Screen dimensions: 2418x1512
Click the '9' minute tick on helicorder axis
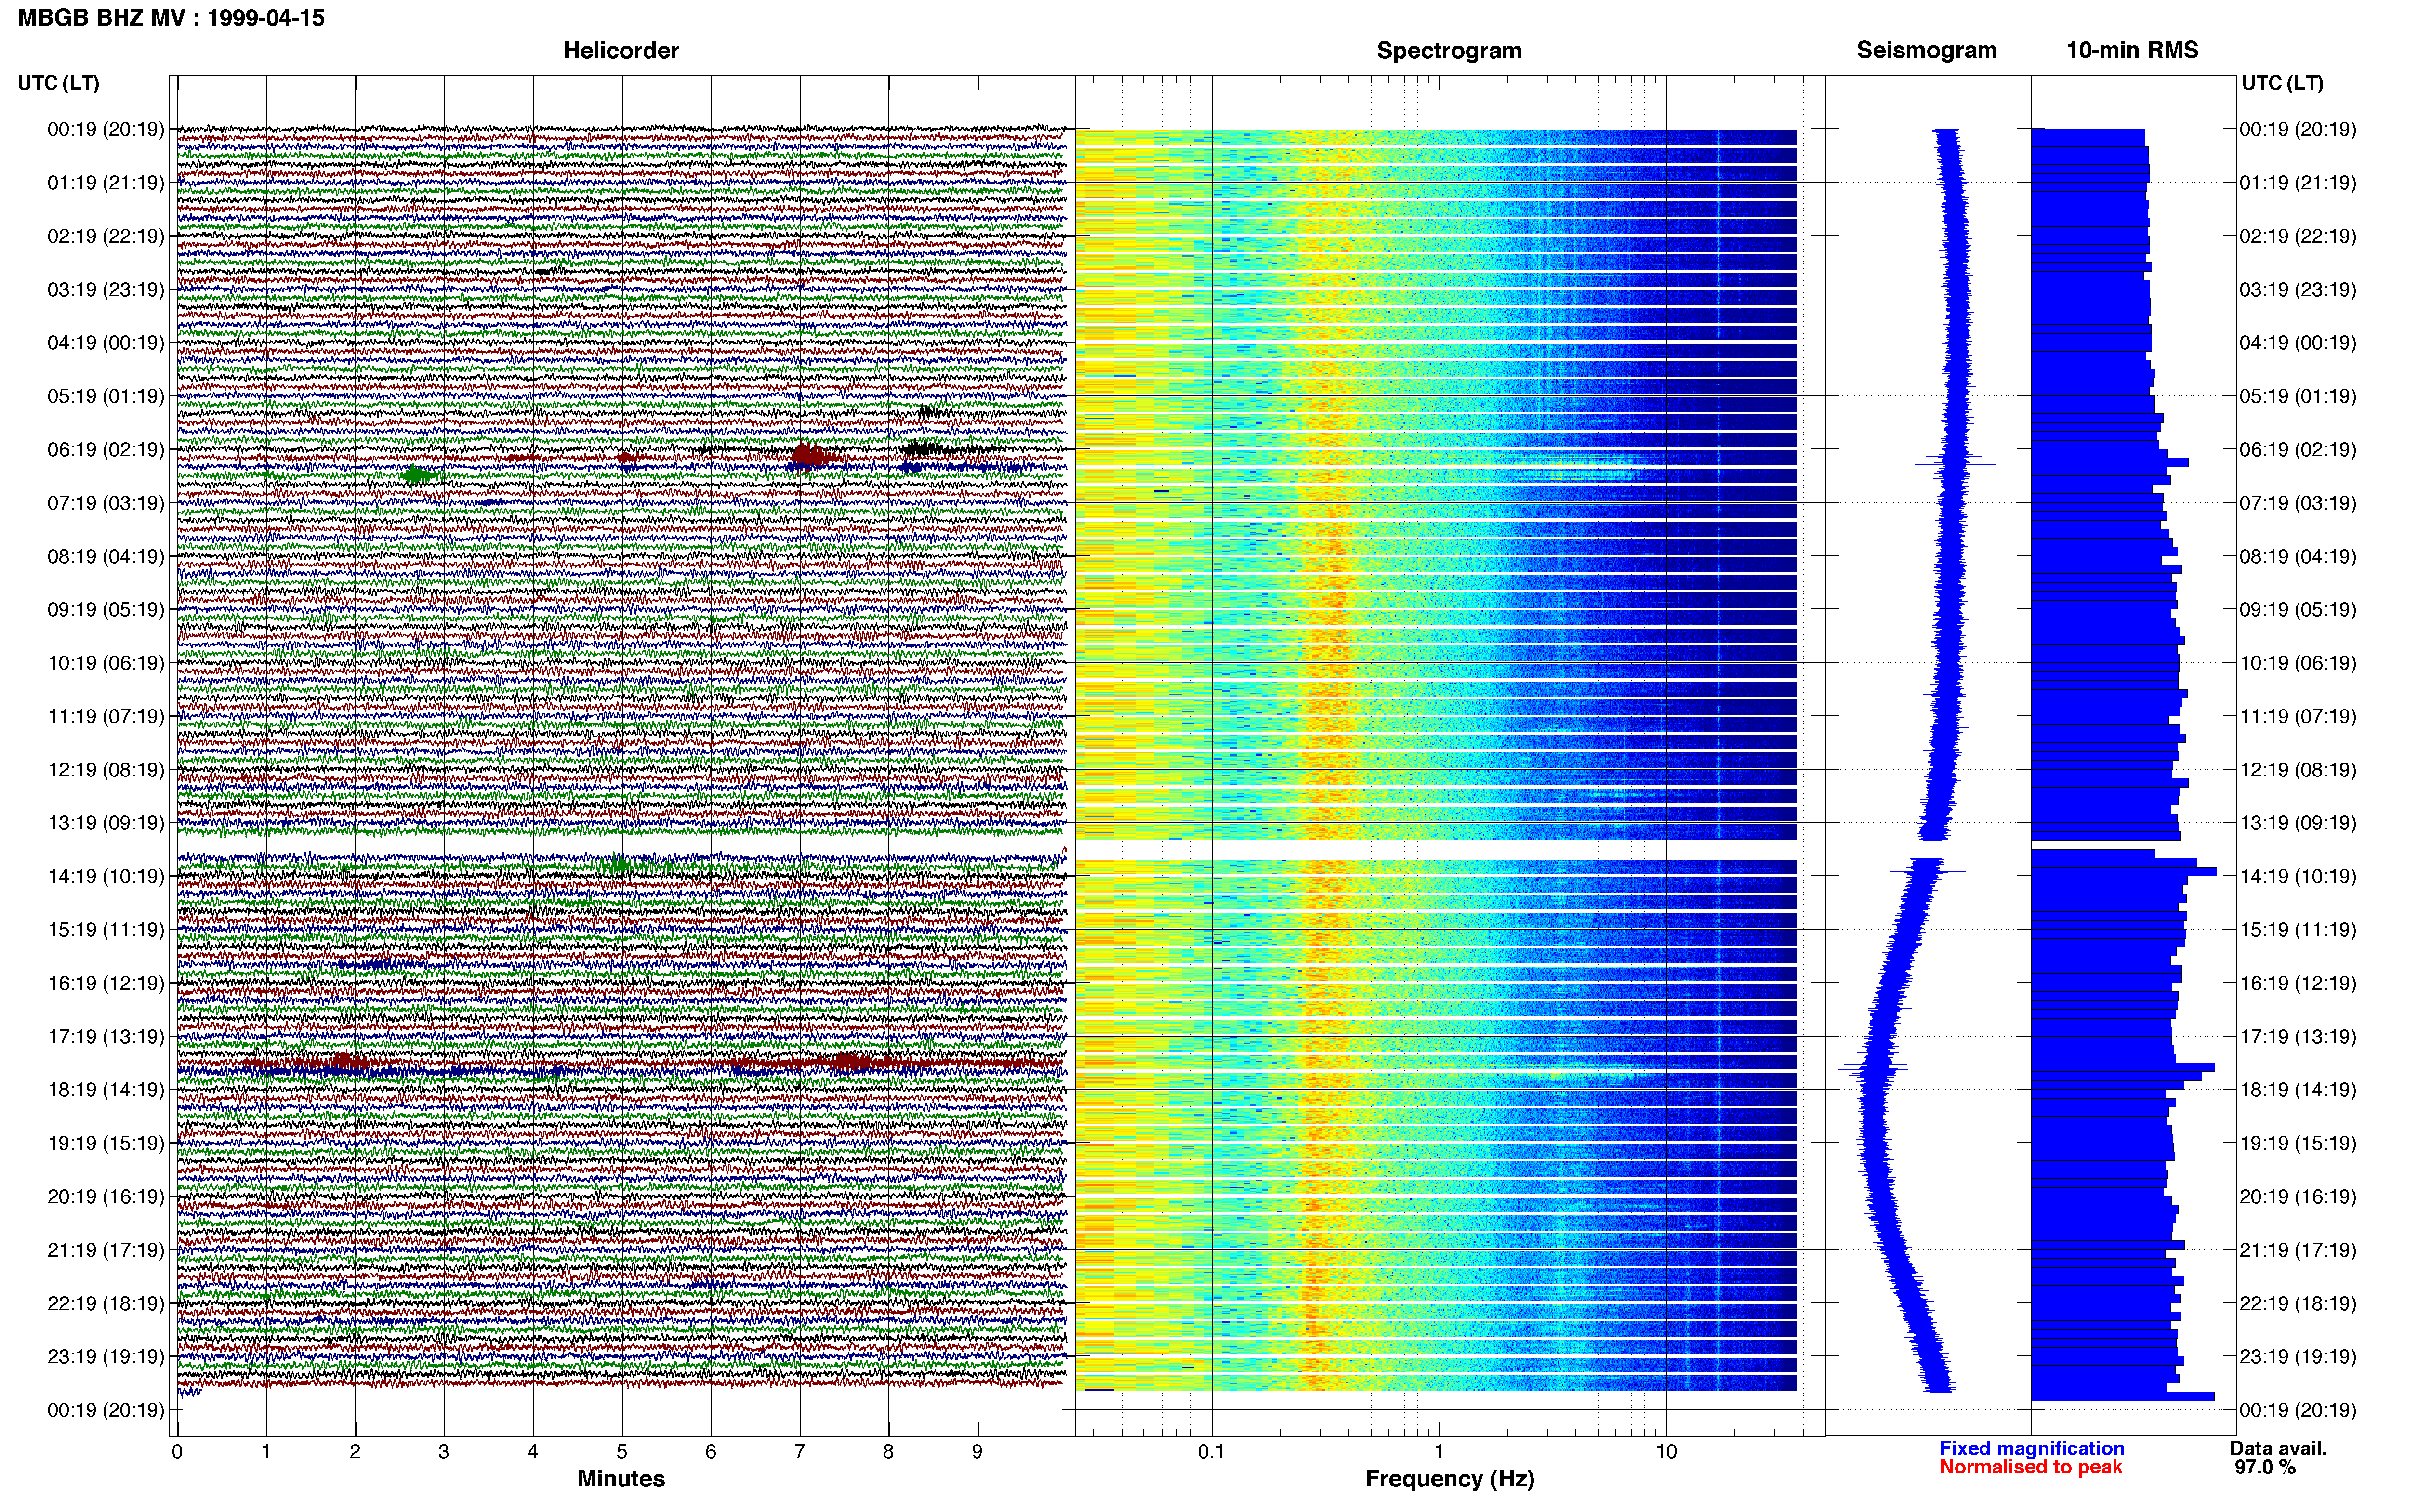[977, 1452]
